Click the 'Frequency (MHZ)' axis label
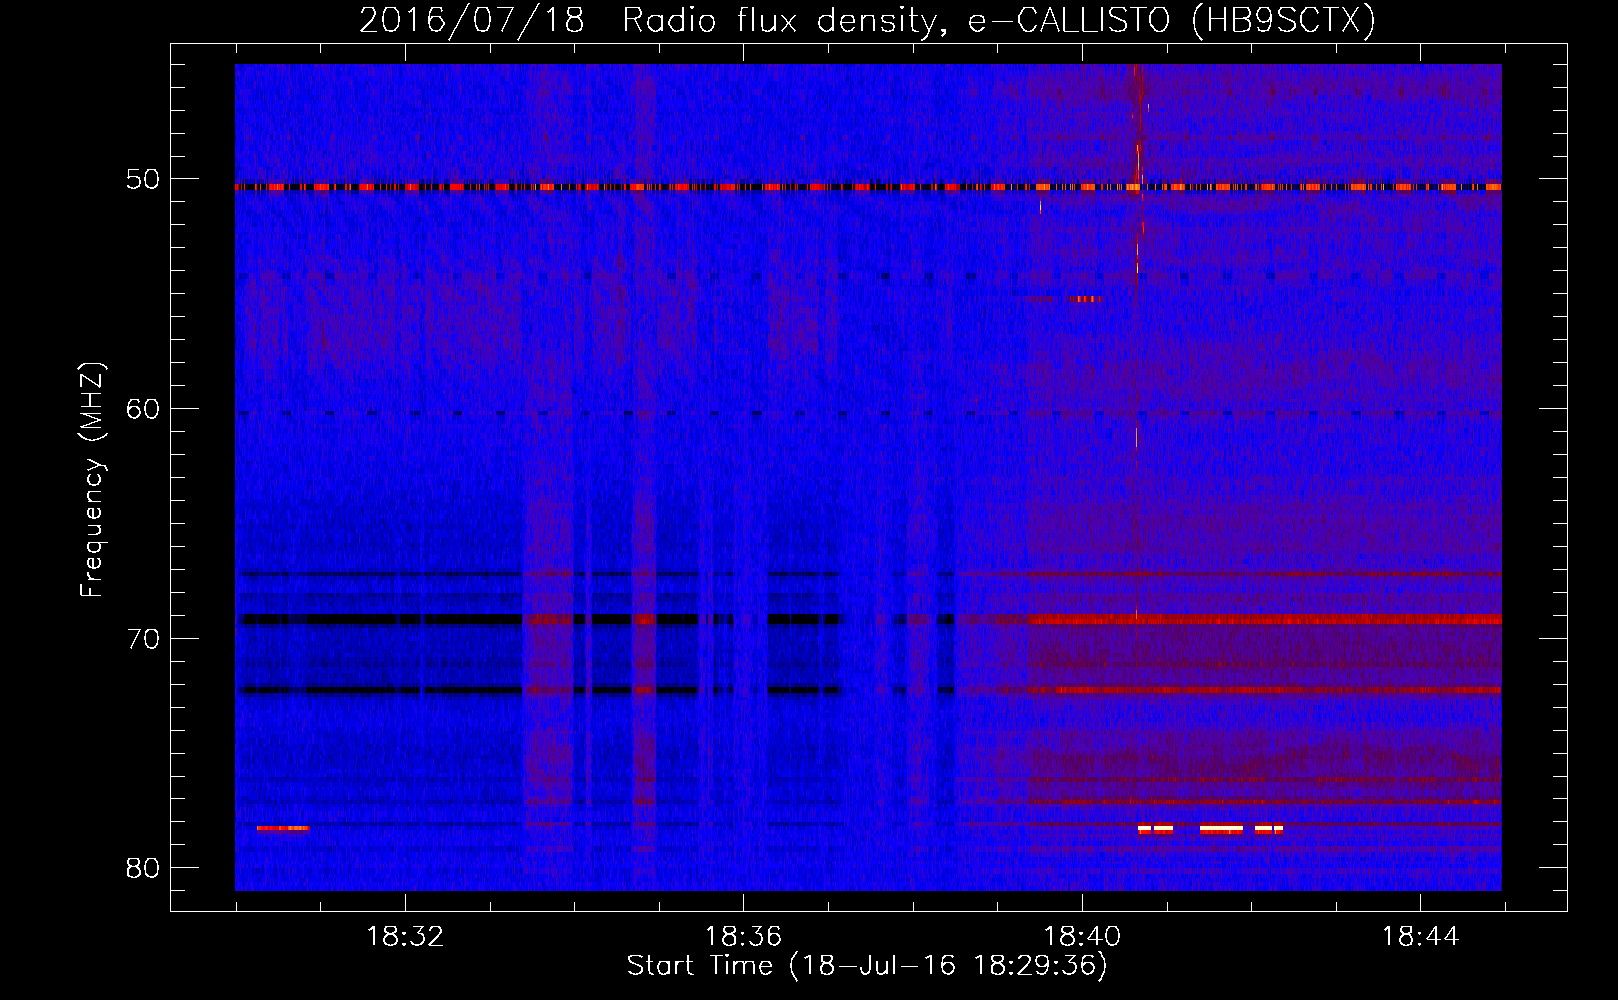 (x=92, y=479)
